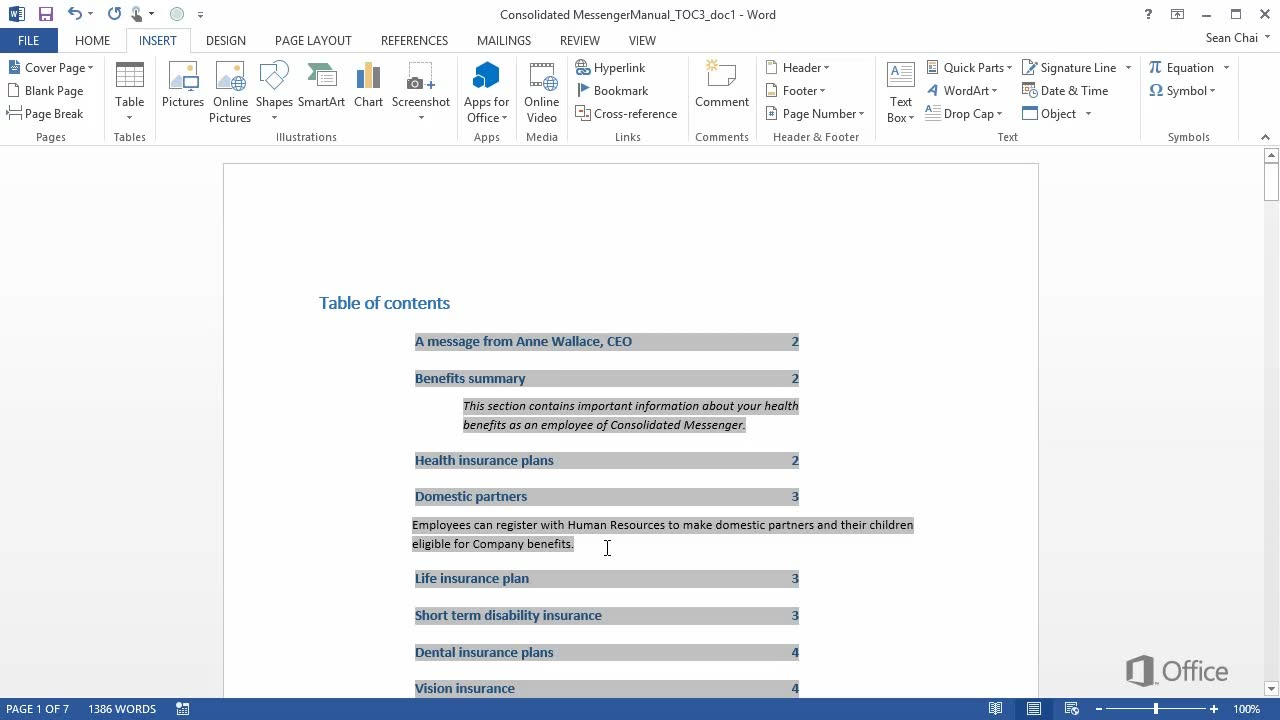Viewport: 1280px width, 720px height.
Task: Switch to PAGE LAYOUT tab
Action: [x=313, y=40]
